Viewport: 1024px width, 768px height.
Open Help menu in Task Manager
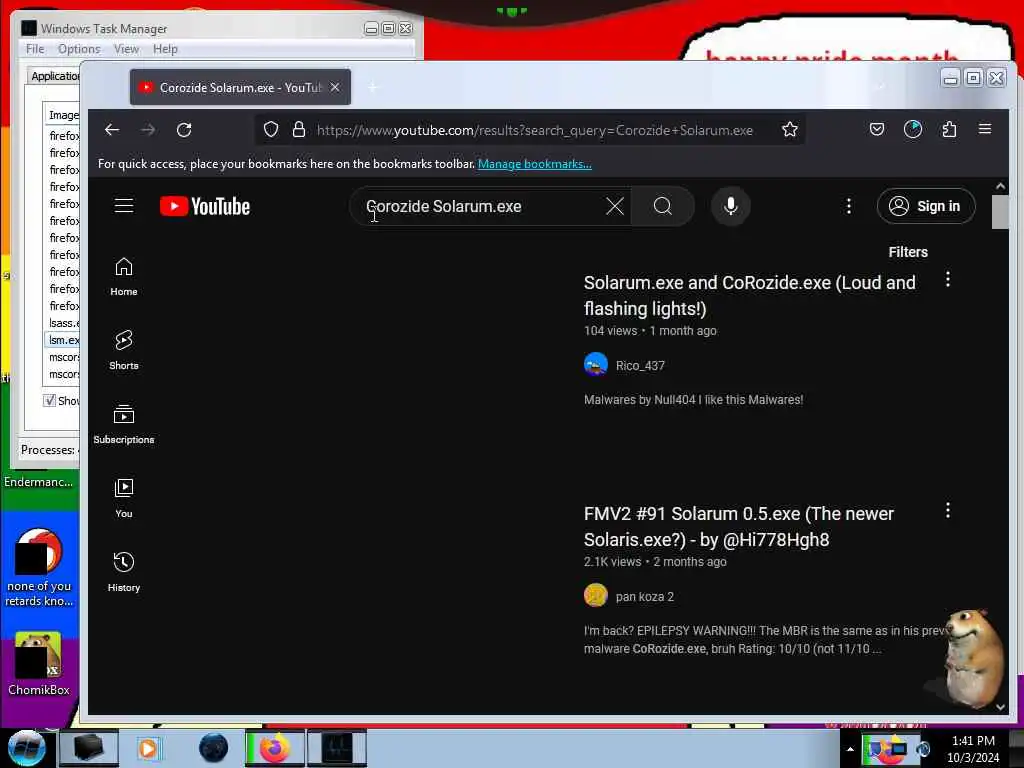tap(165, 49)
